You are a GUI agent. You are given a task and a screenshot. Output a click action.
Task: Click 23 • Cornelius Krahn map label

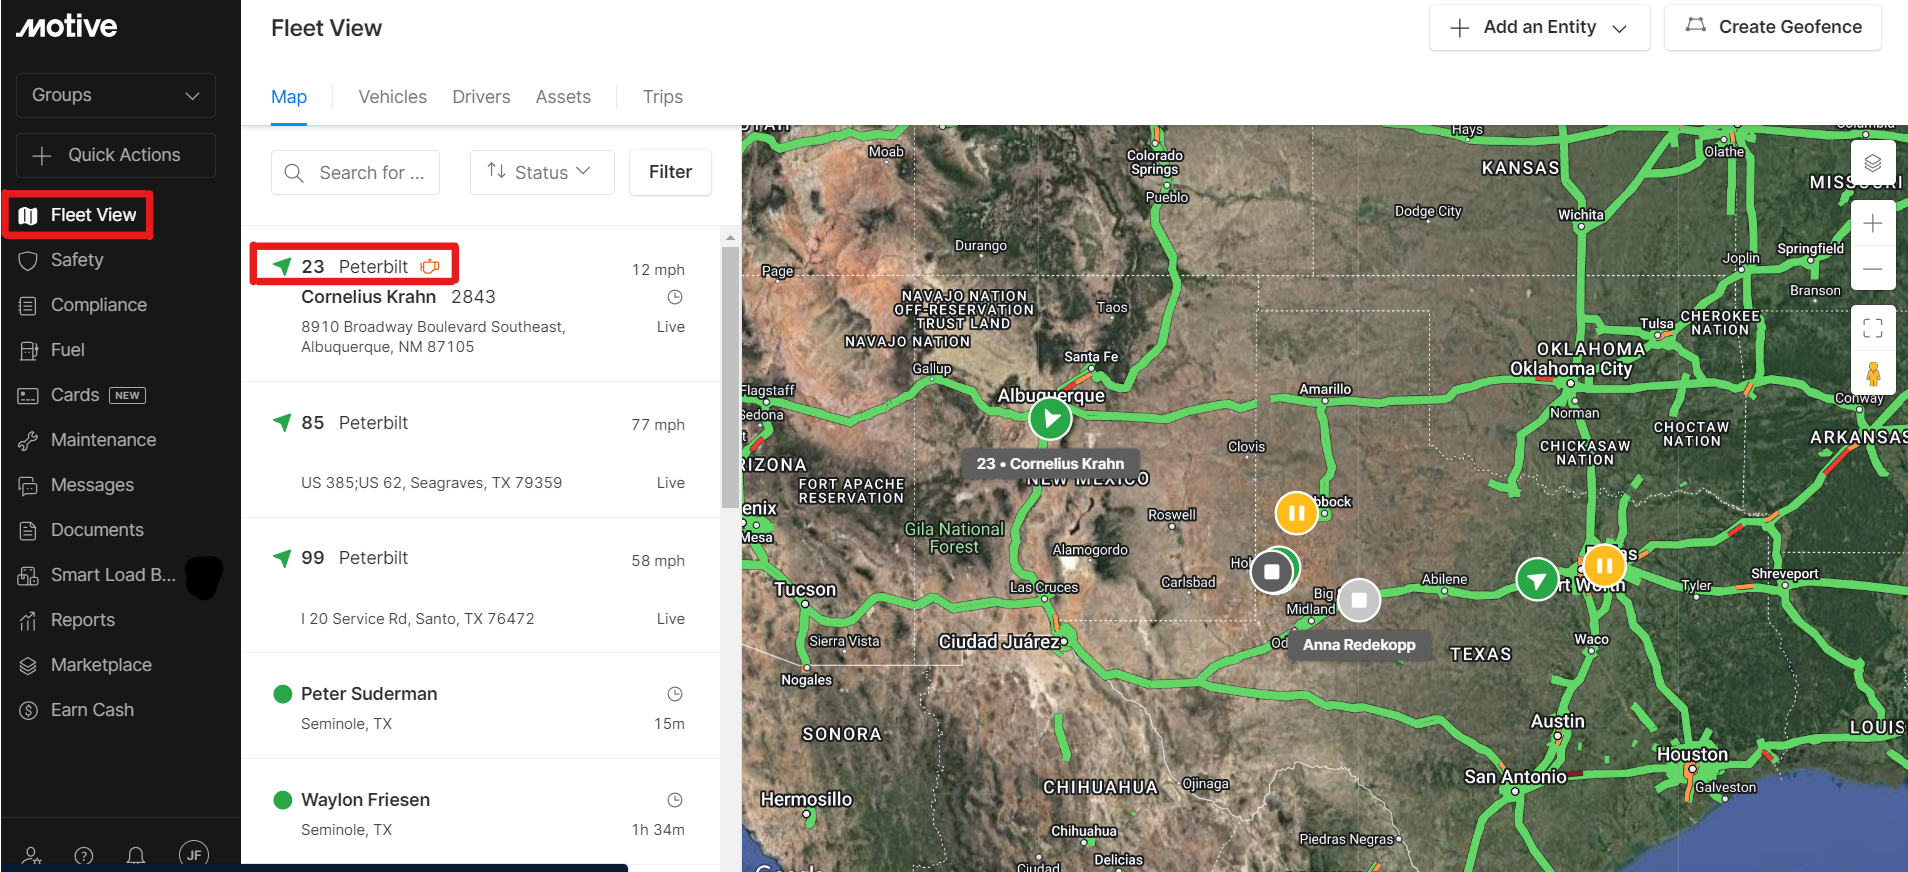tap(1050, 464)
